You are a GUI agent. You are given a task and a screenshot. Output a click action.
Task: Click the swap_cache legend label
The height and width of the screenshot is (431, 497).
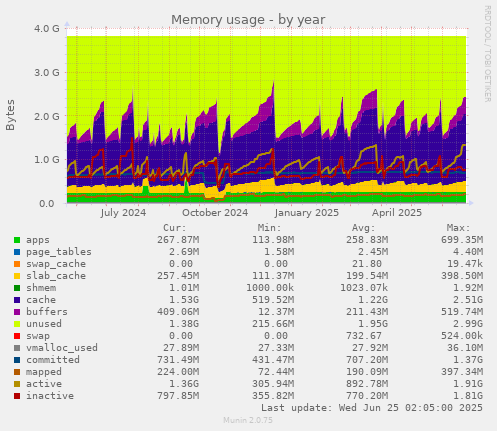(56, 264)
